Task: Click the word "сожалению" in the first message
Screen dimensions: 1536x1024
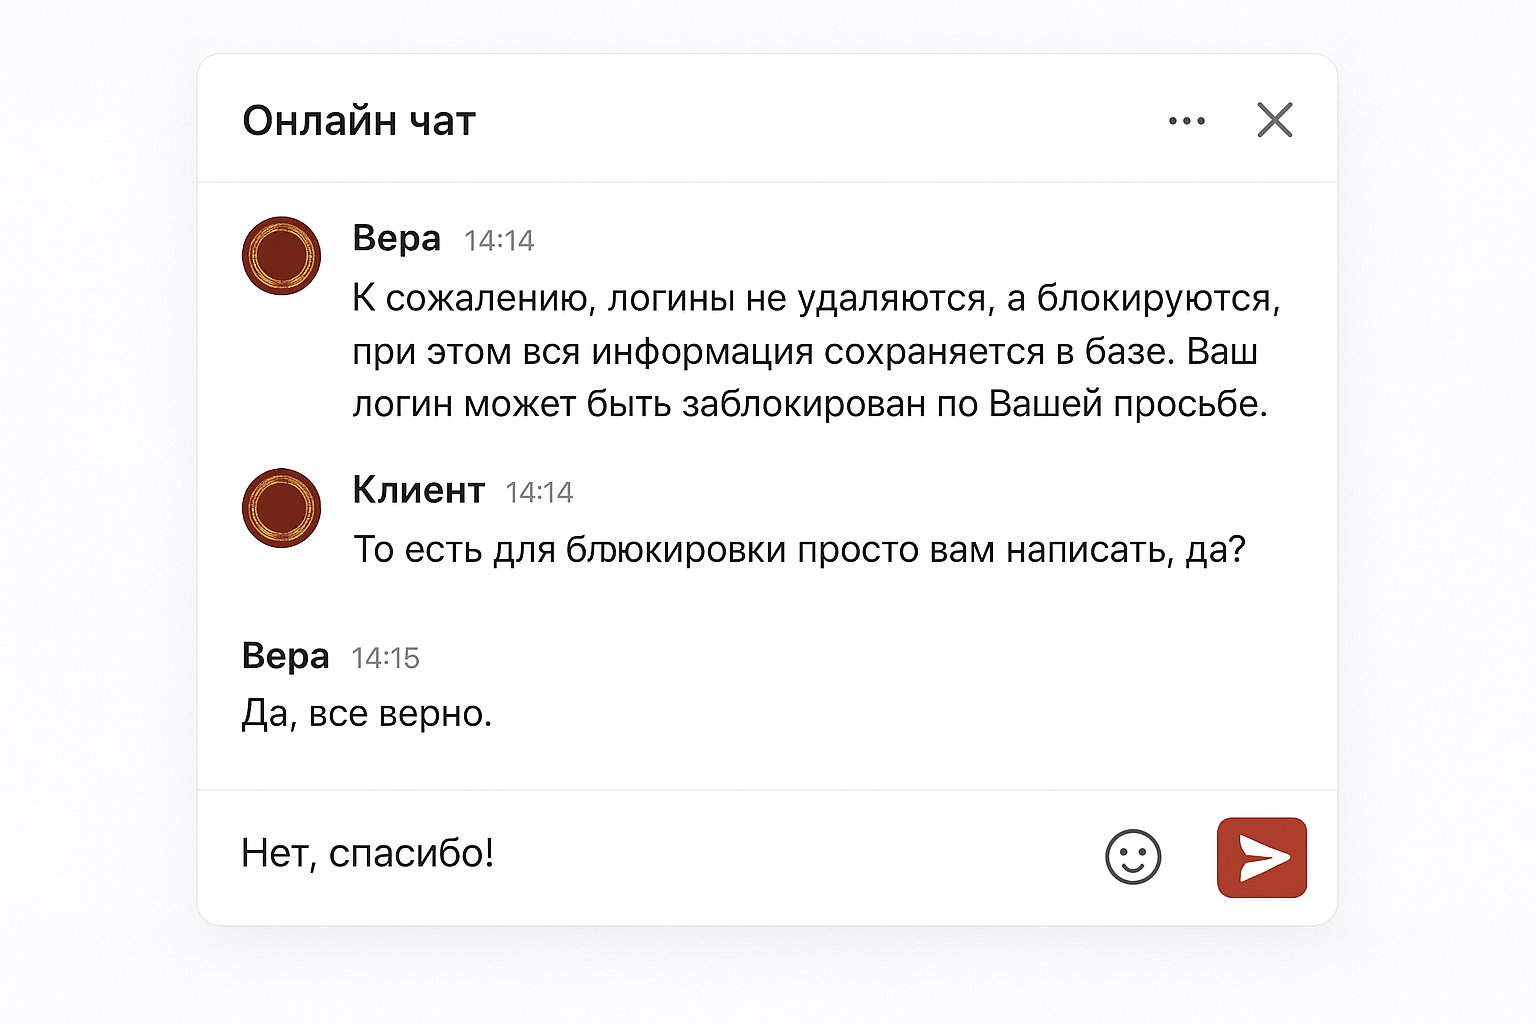Action: (x=491, y=299)
